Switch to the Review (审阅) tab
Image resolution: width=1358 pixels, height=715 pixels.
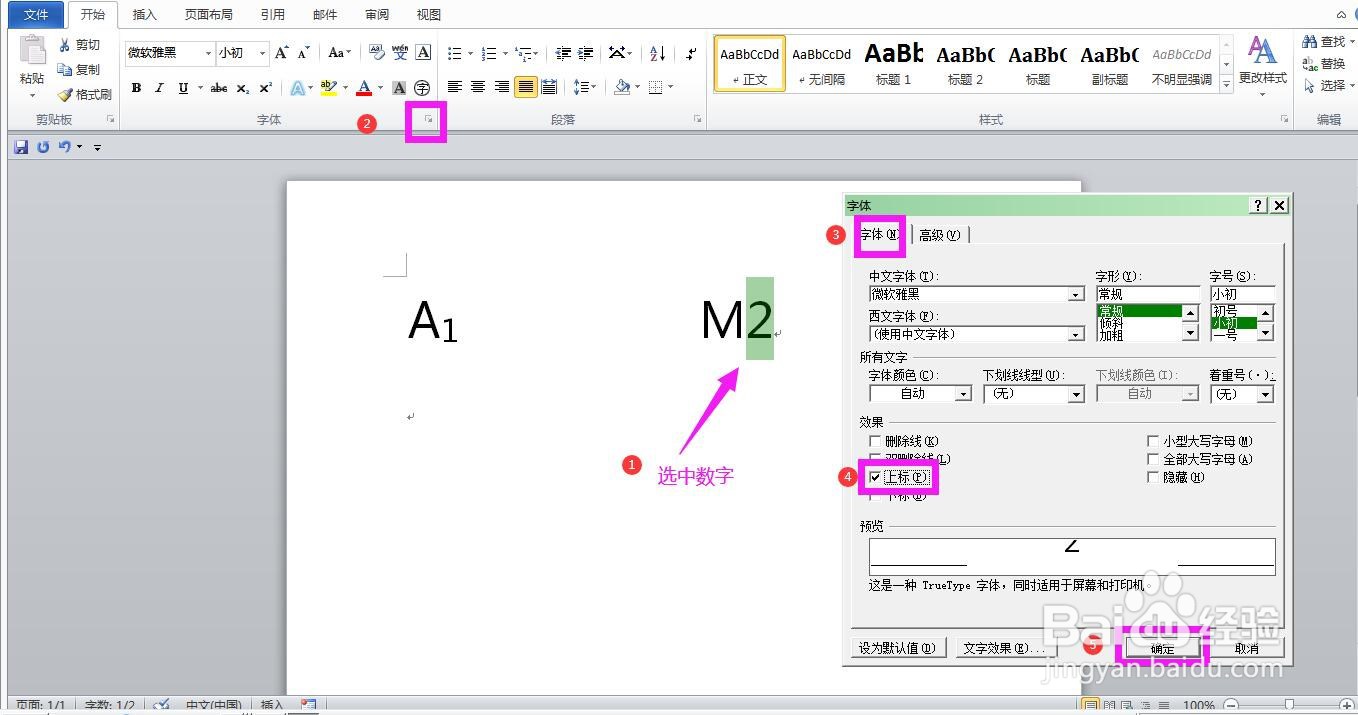click(x=377, y=14)
